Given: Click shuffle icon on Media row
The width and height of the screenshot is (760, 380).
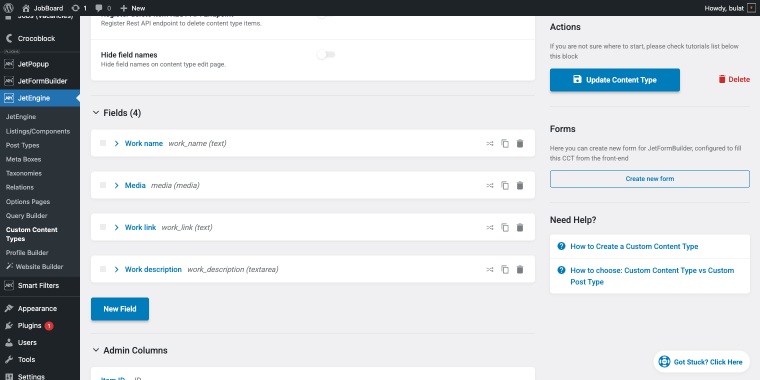Looking at the screenshot, I should coord(490,185).
